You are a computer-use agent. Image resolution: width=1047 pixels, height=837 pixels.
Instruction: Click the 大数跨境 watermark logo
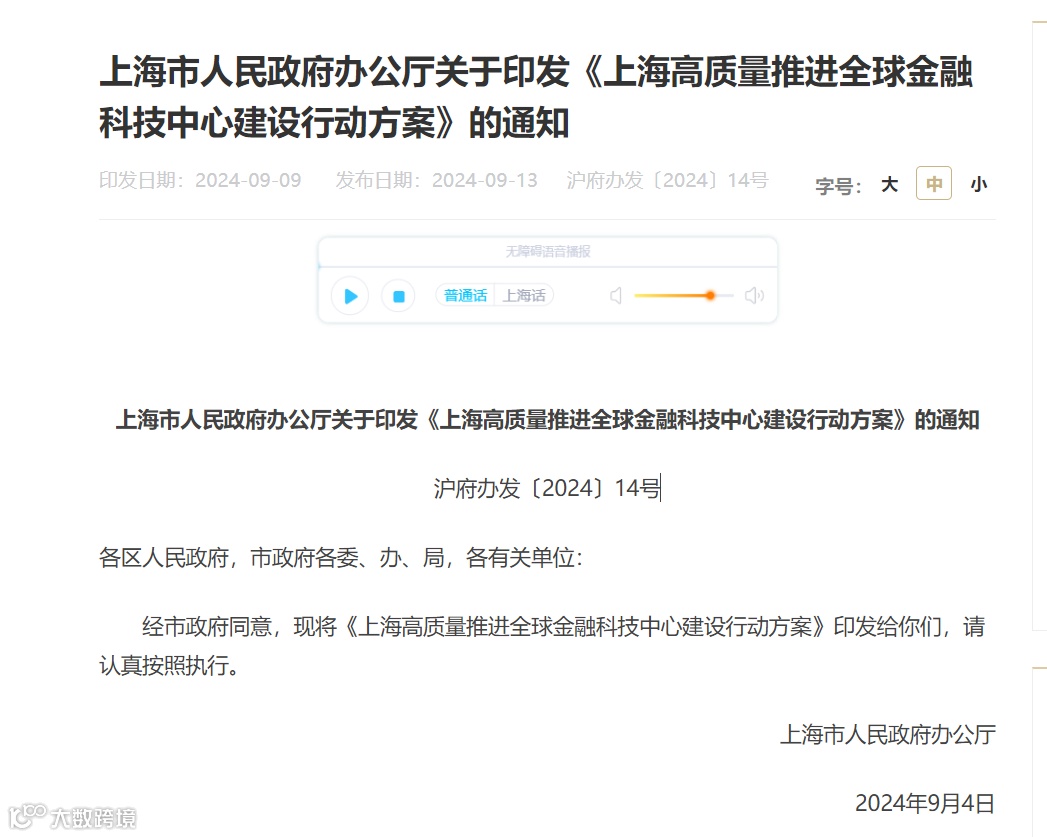(72, 816)
